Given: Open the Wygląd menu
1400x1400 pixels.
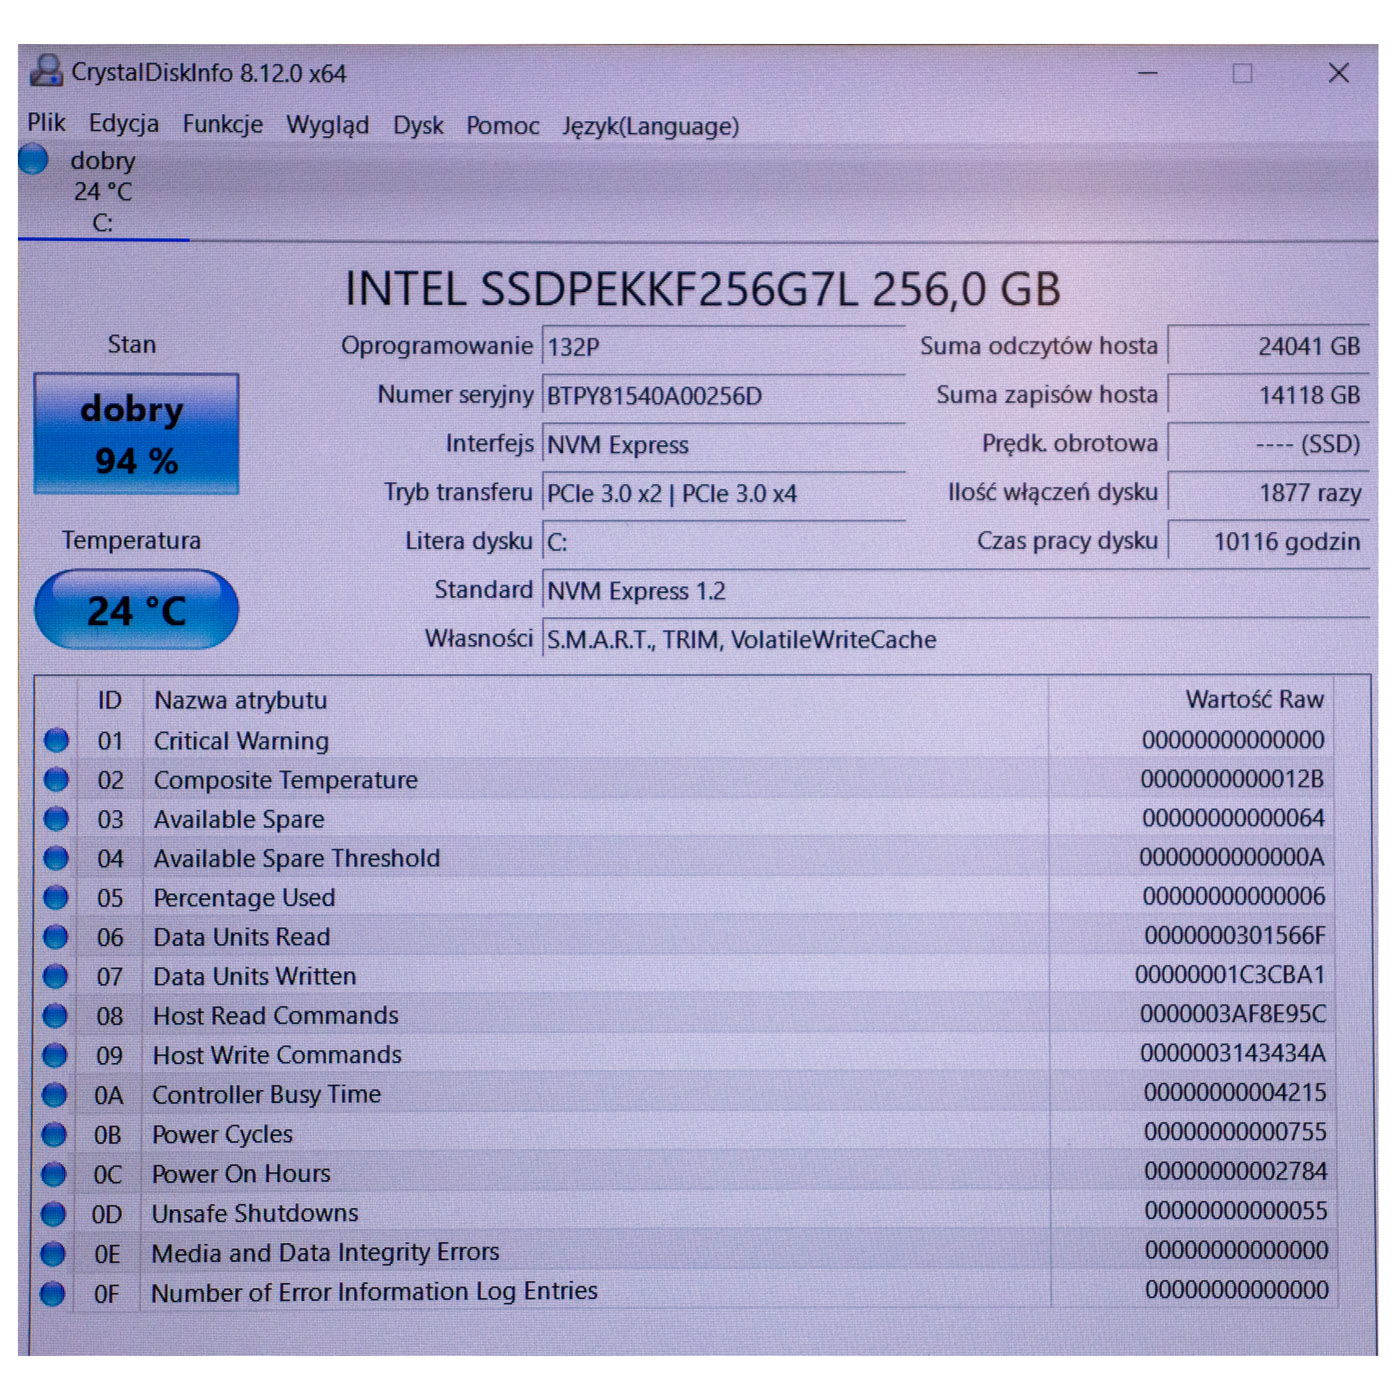Looking at the screenshot, I should [x=328, y=125].
